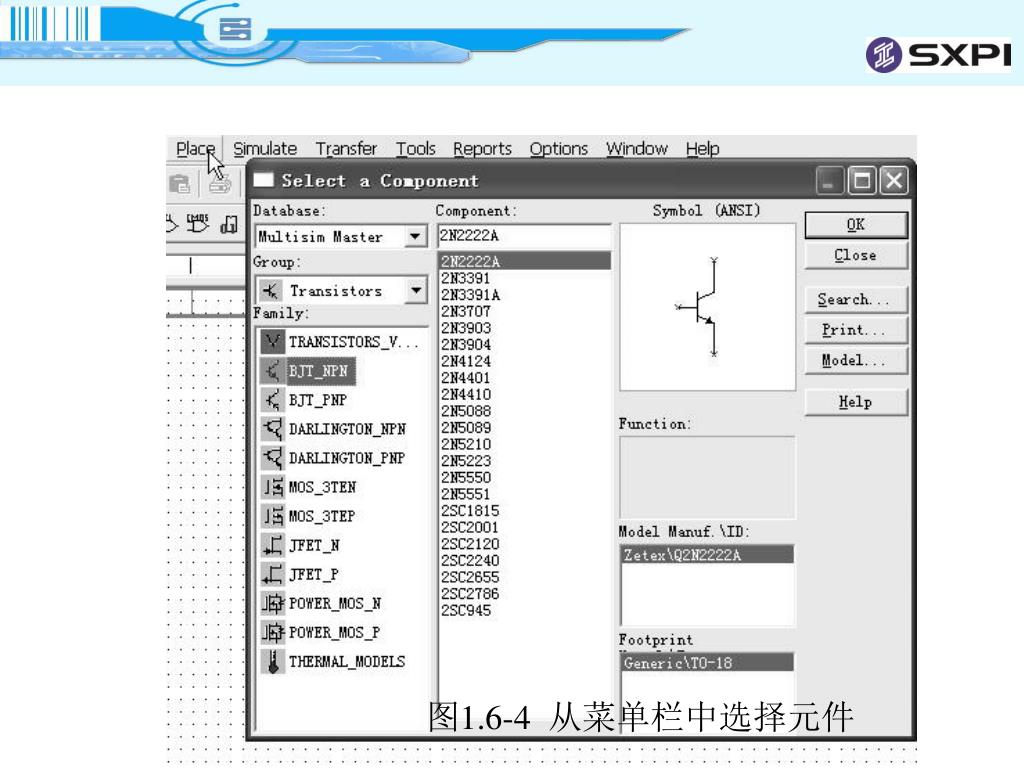Click the Print... button
Viewport: 1024px width, 768px height.
tap(856, 330)
